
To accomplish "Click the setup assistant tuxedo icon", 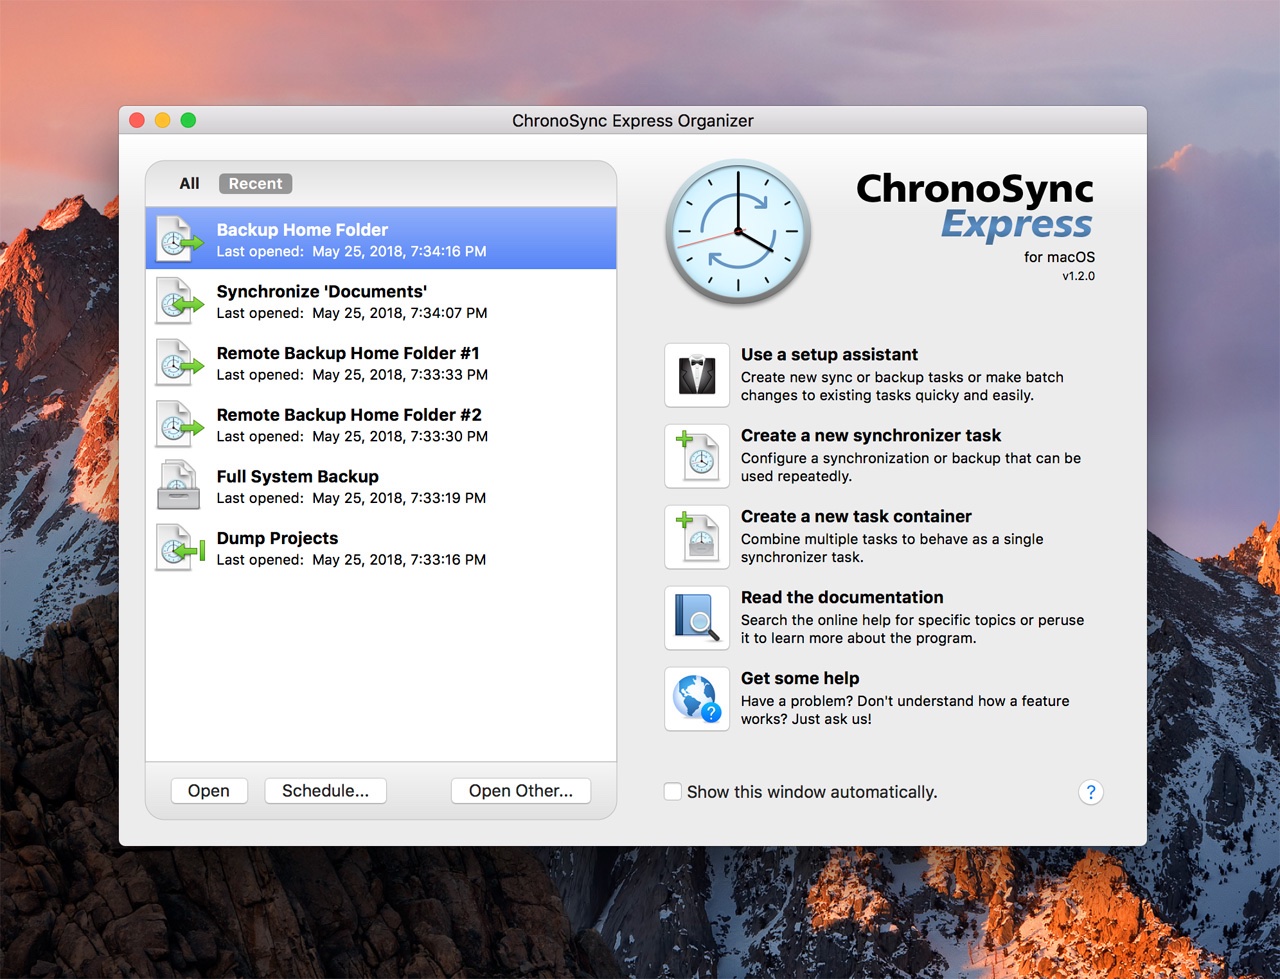I will [697, 375].
